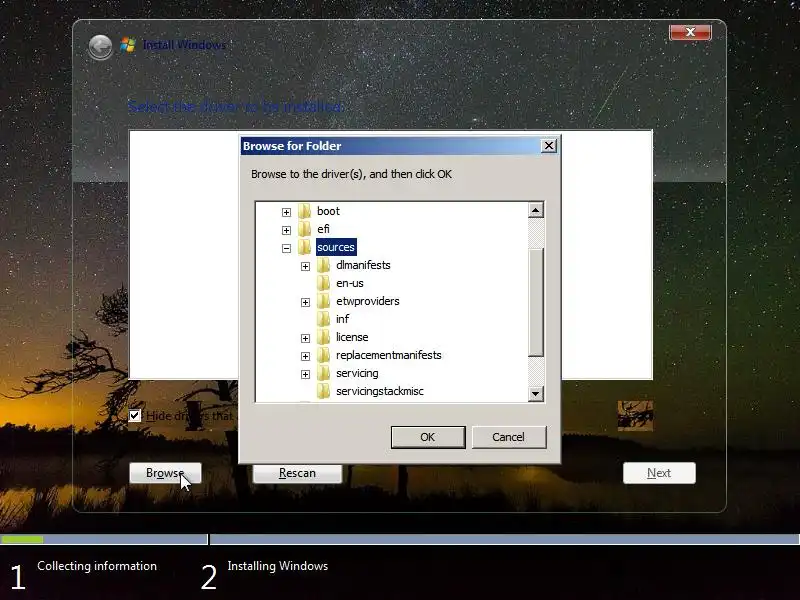Image resolution: width=800 pixels, height=600 pixels.
Task: Click the folder tree scrollbar thumb
Action: (x=535, y=302)
